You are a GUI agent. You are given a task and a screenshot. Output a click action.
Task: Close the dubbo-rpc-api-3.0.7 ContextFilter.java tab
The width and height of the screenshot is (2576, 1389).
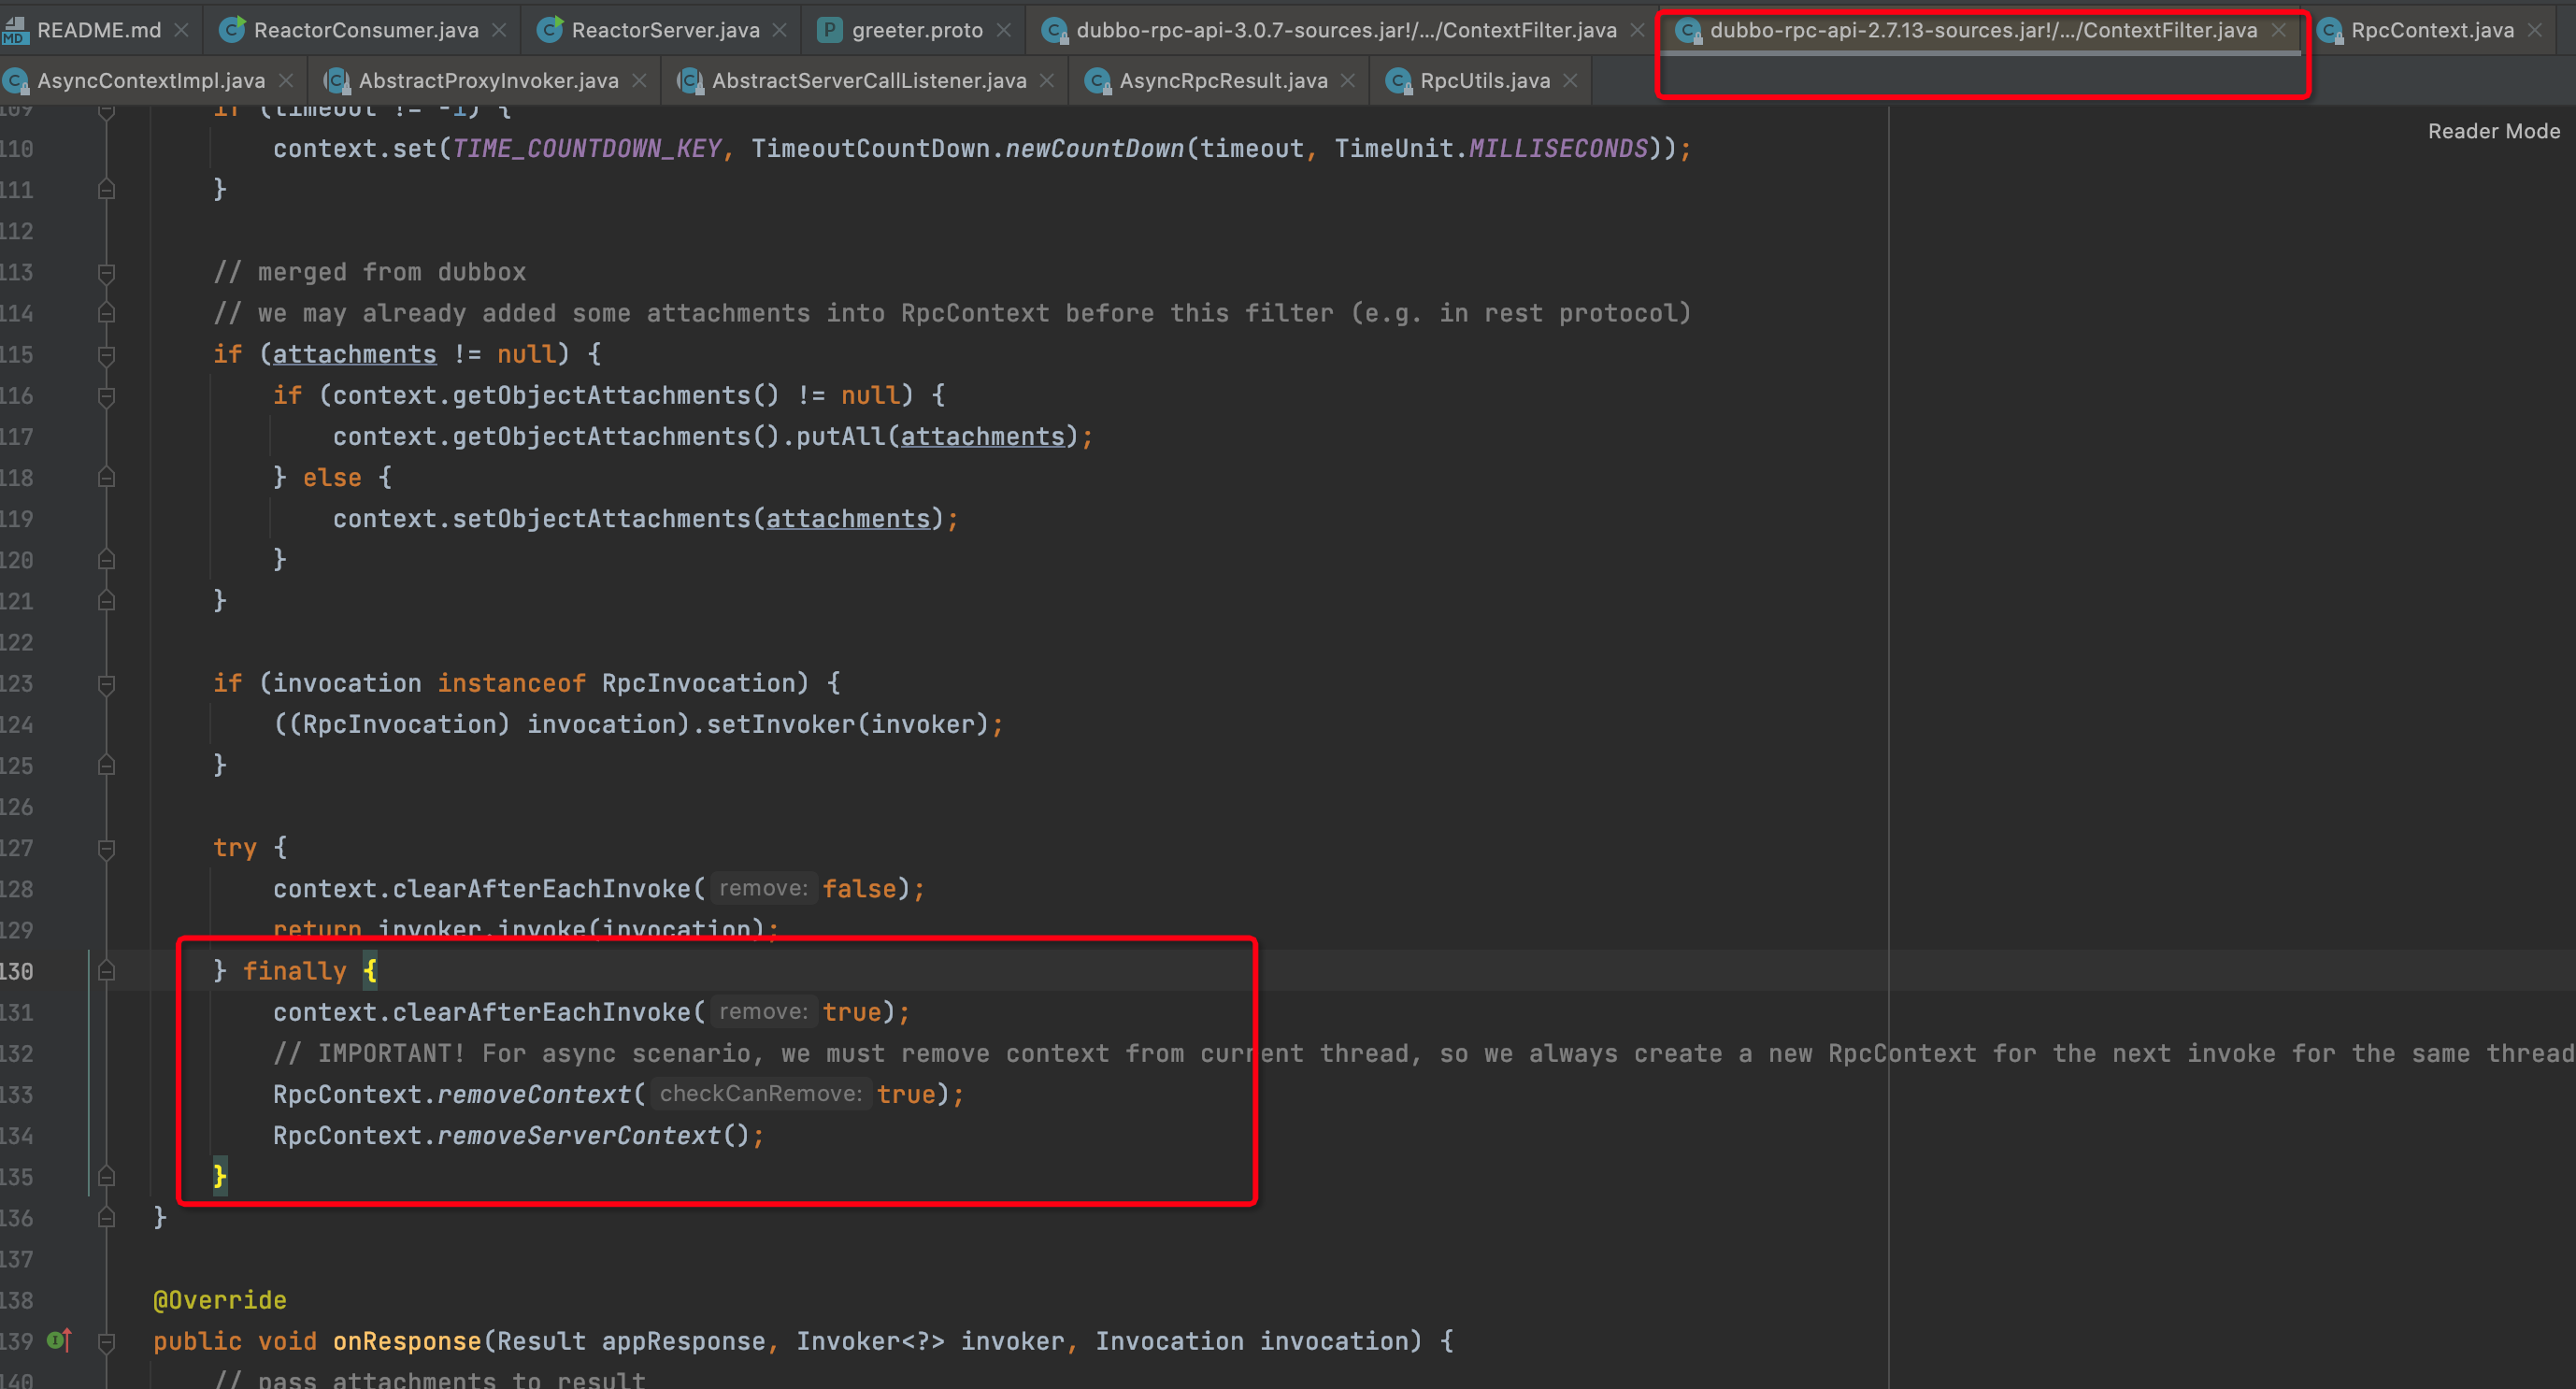click(x=1637, y=31)
